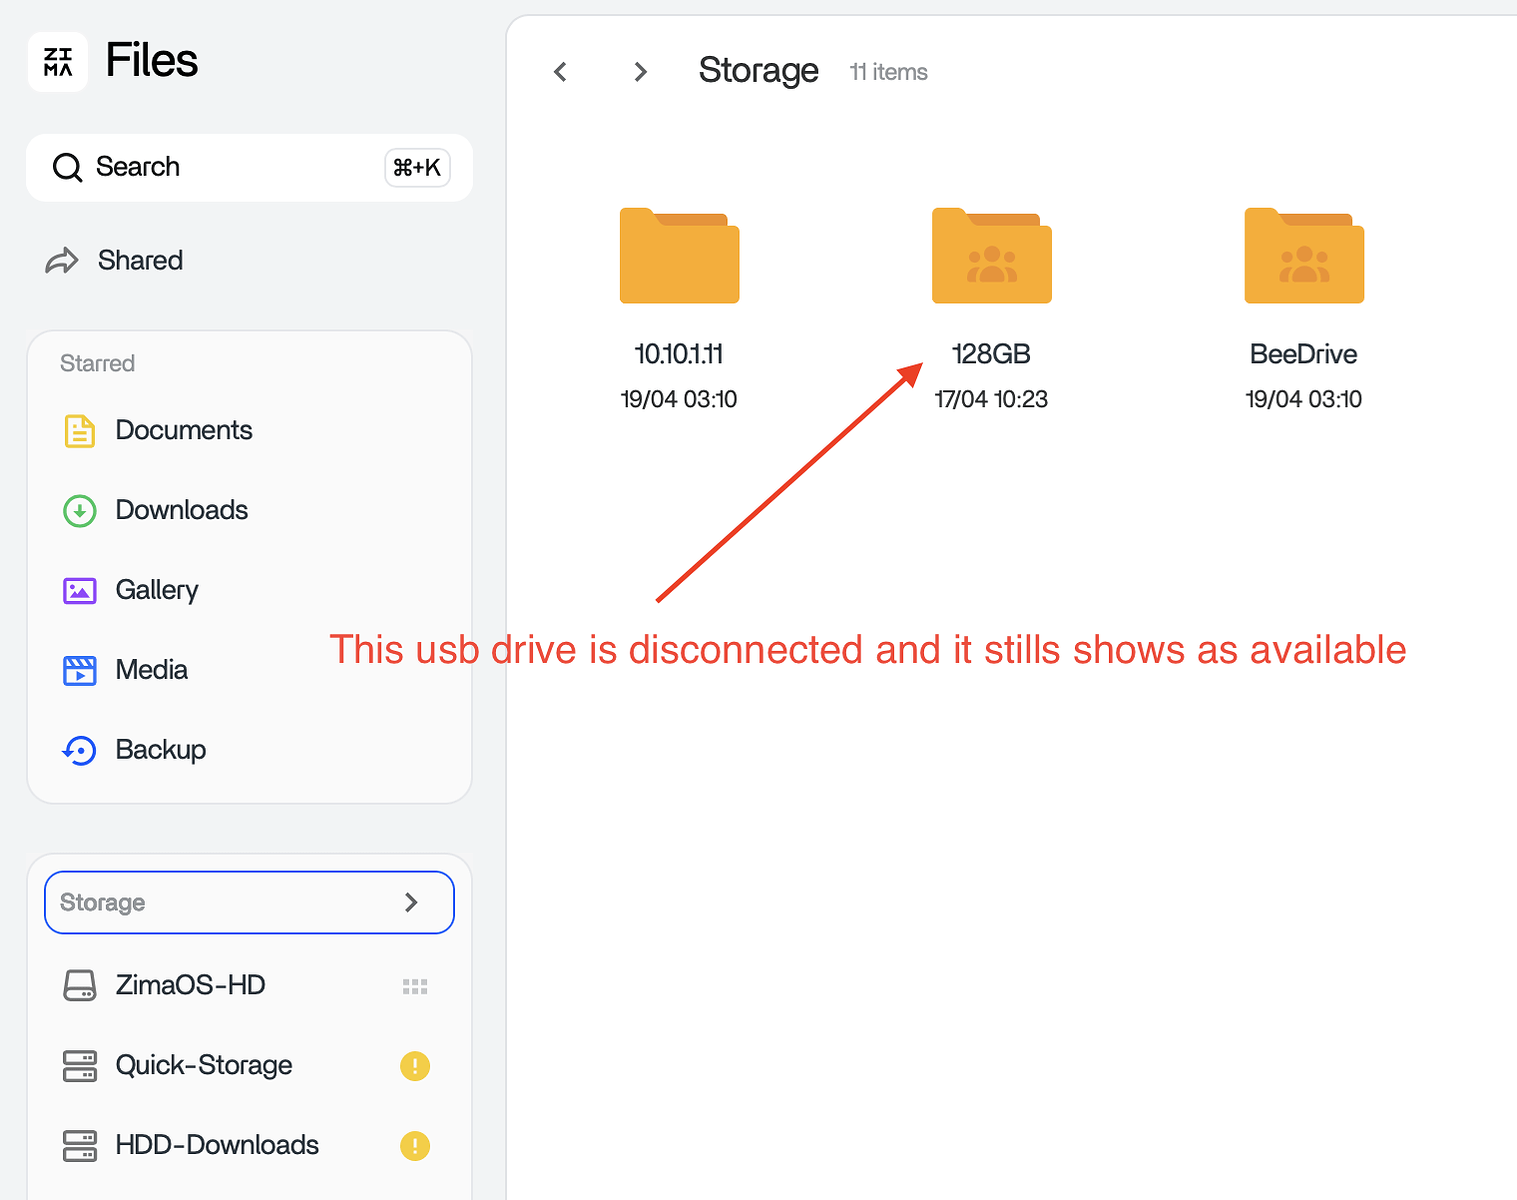Open the Quick-Storage volume
Image resolution: width=1517 pixels, height=1200 pixels.
click(204, 1065)
